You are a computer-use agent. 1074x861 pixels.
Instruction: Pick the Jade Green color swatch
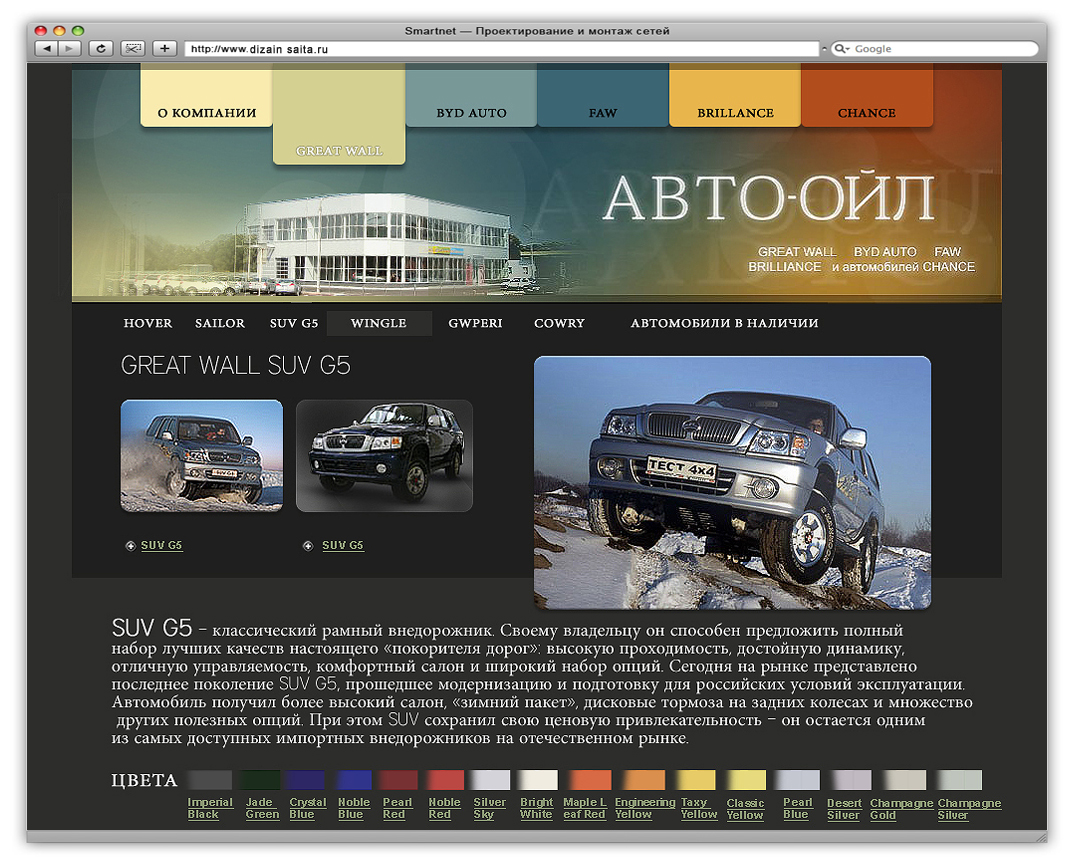pyautogui.click(x=260, y=779)
